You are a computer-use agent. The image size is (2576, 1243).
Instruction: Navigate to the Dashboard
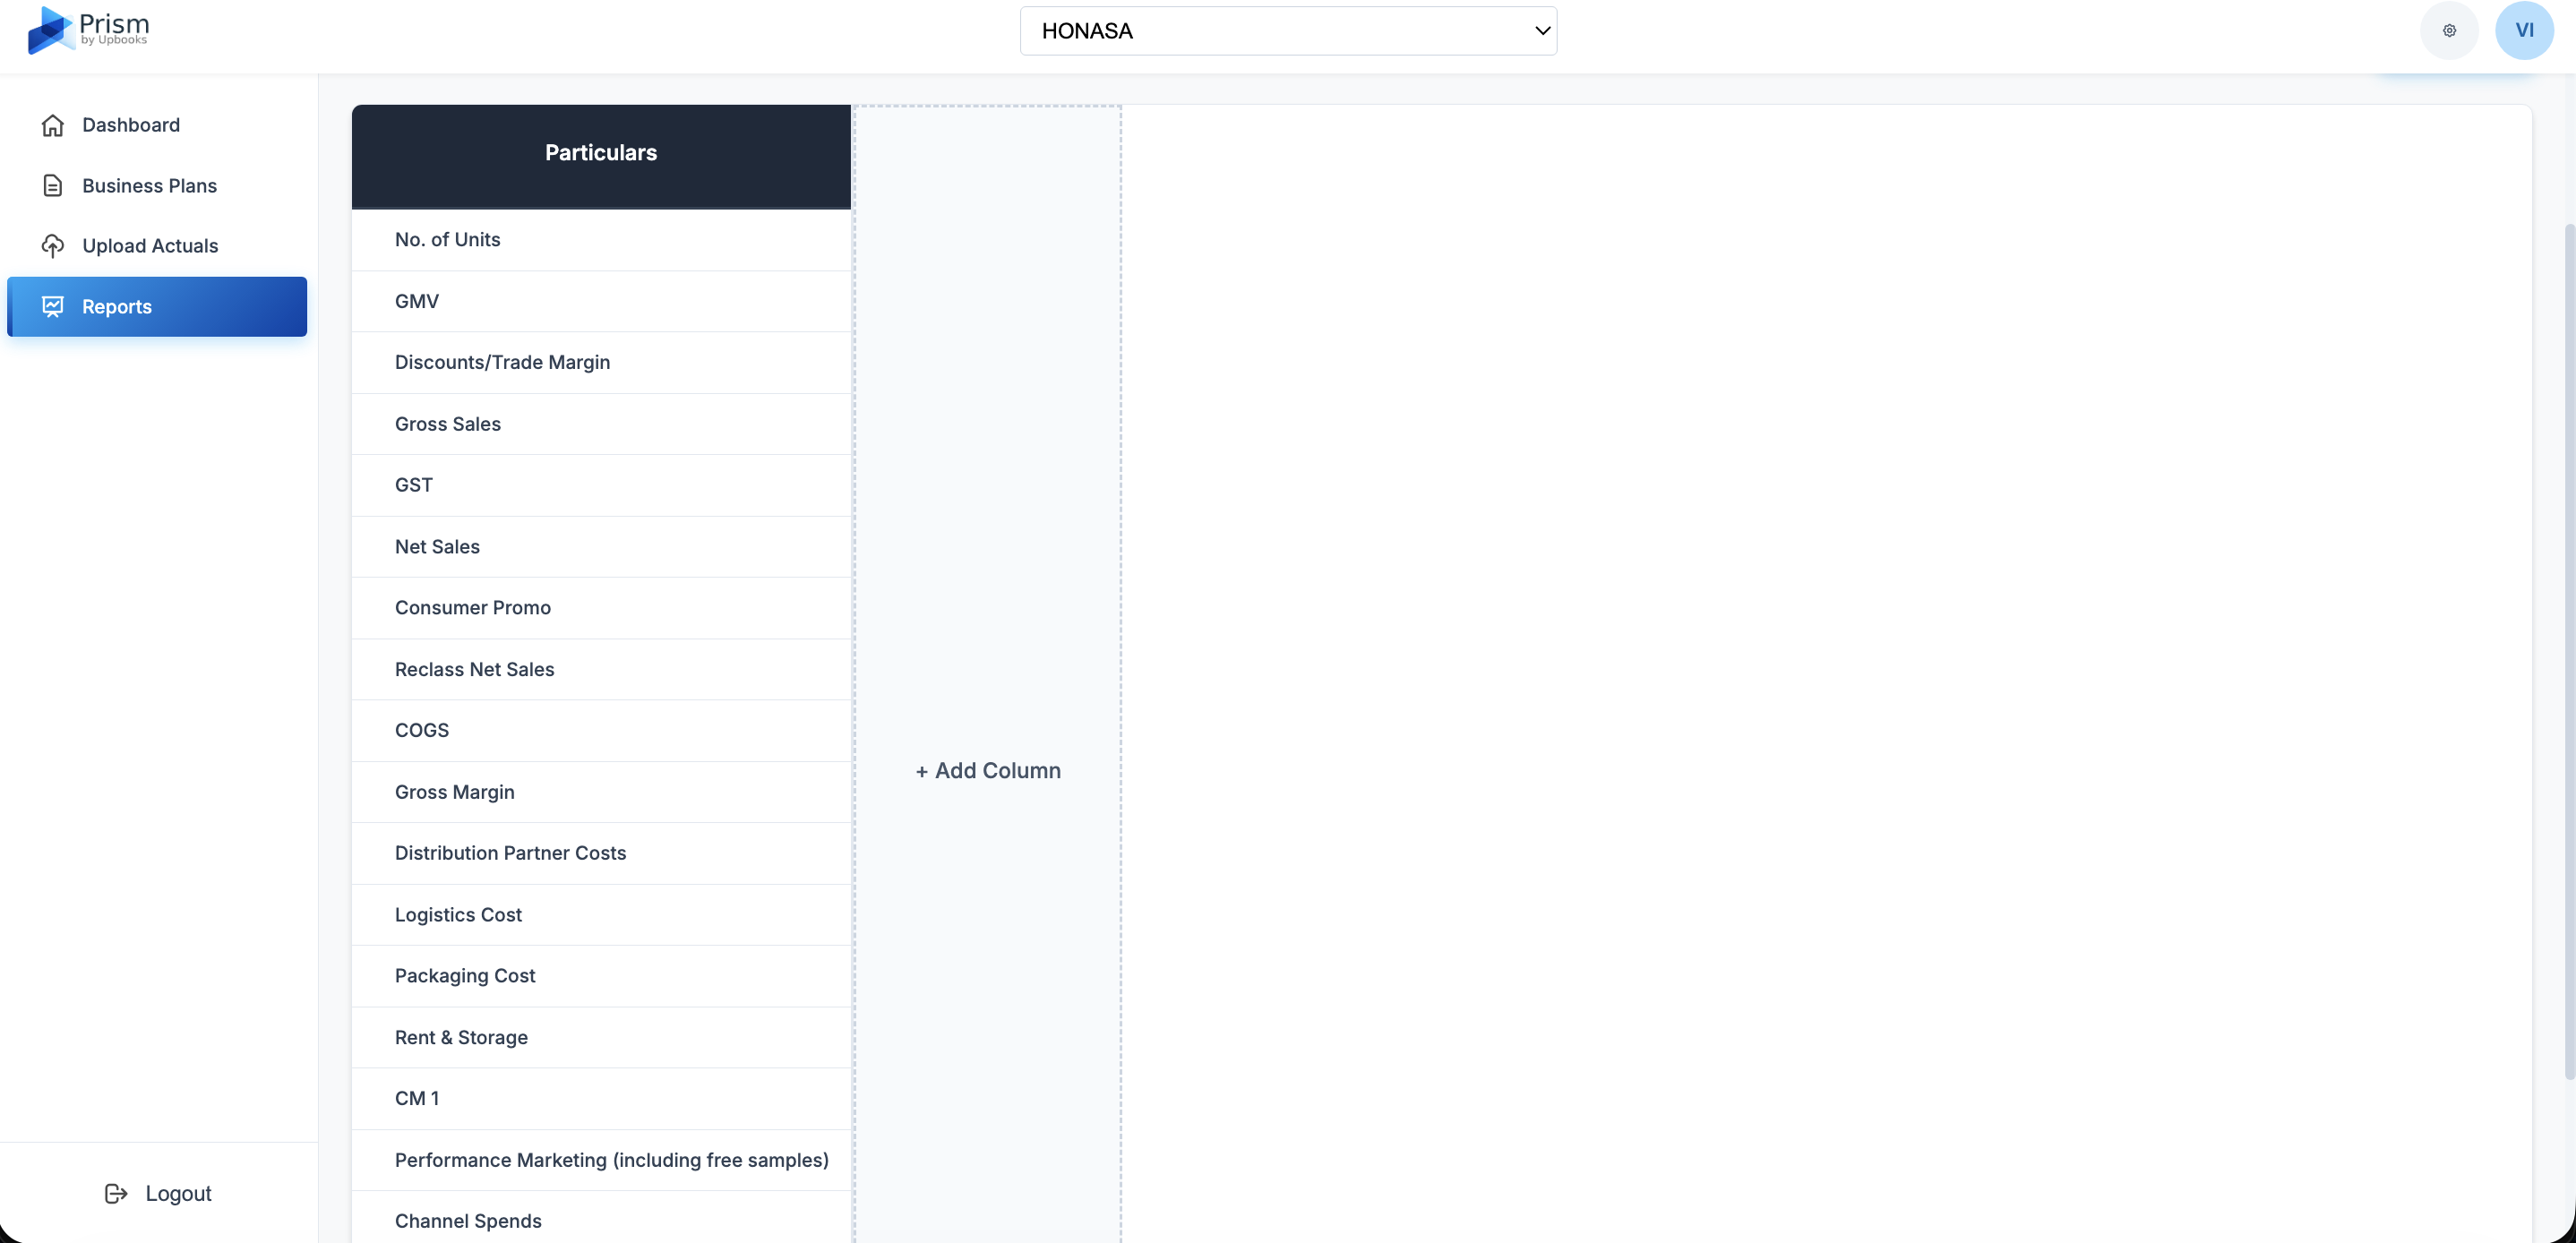click(x=131, y=125)
